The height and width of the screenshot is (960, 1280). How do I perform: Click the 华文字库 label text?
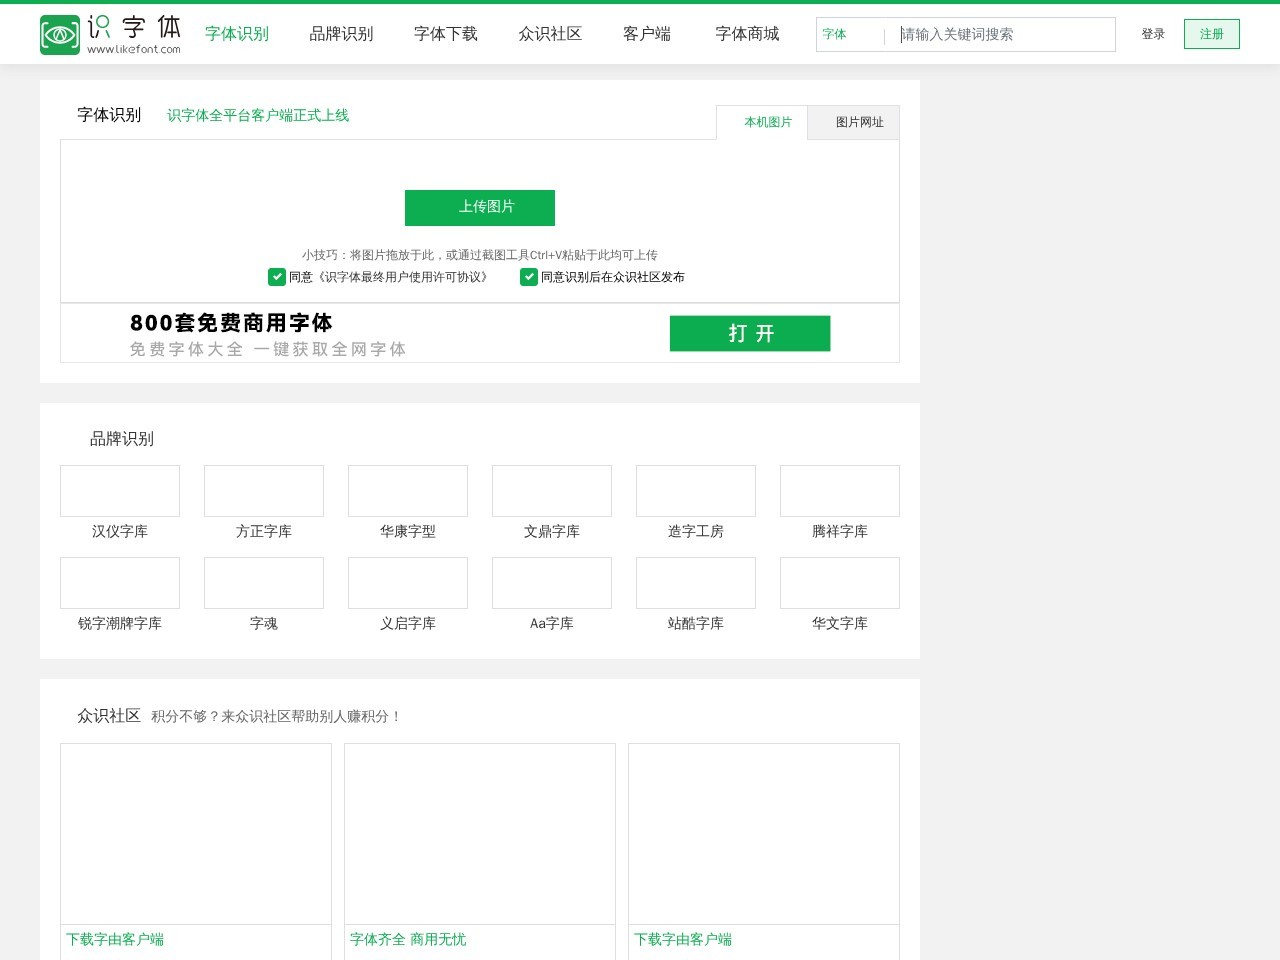[840, 624]
